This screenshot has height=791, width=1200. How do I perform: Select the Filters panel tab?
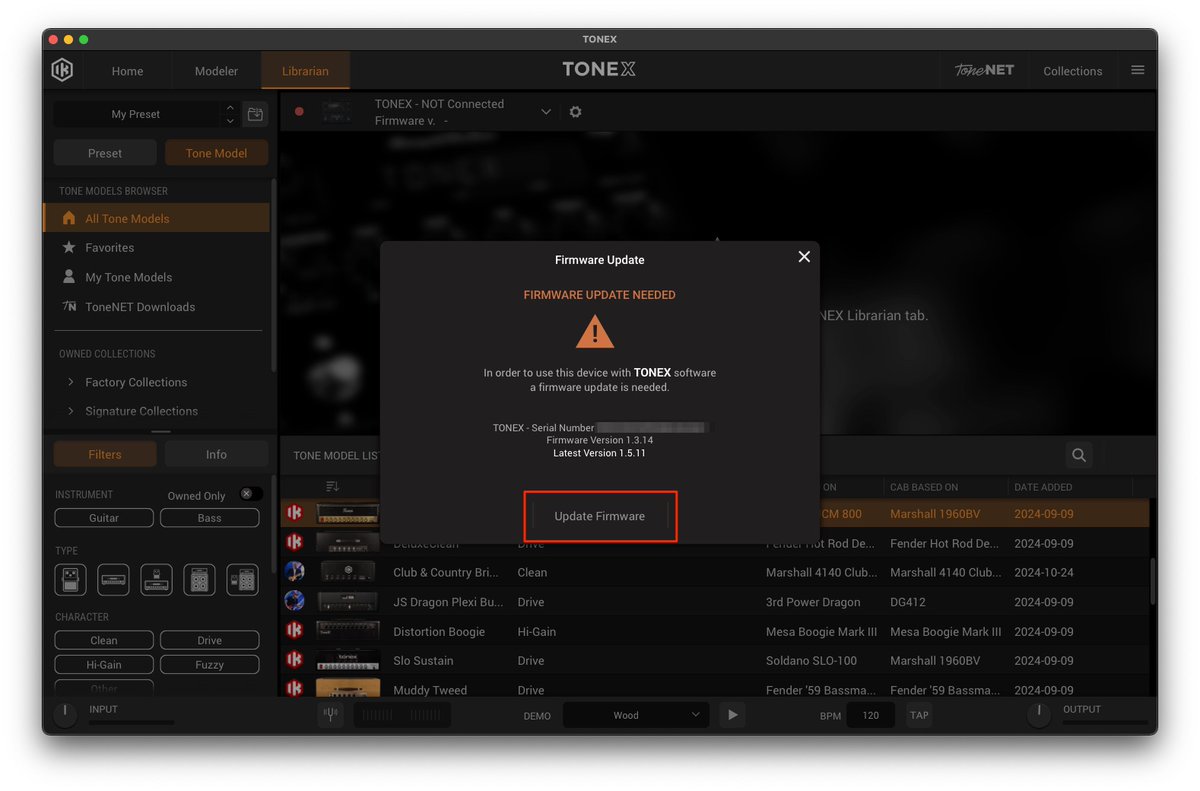(105, 454)
